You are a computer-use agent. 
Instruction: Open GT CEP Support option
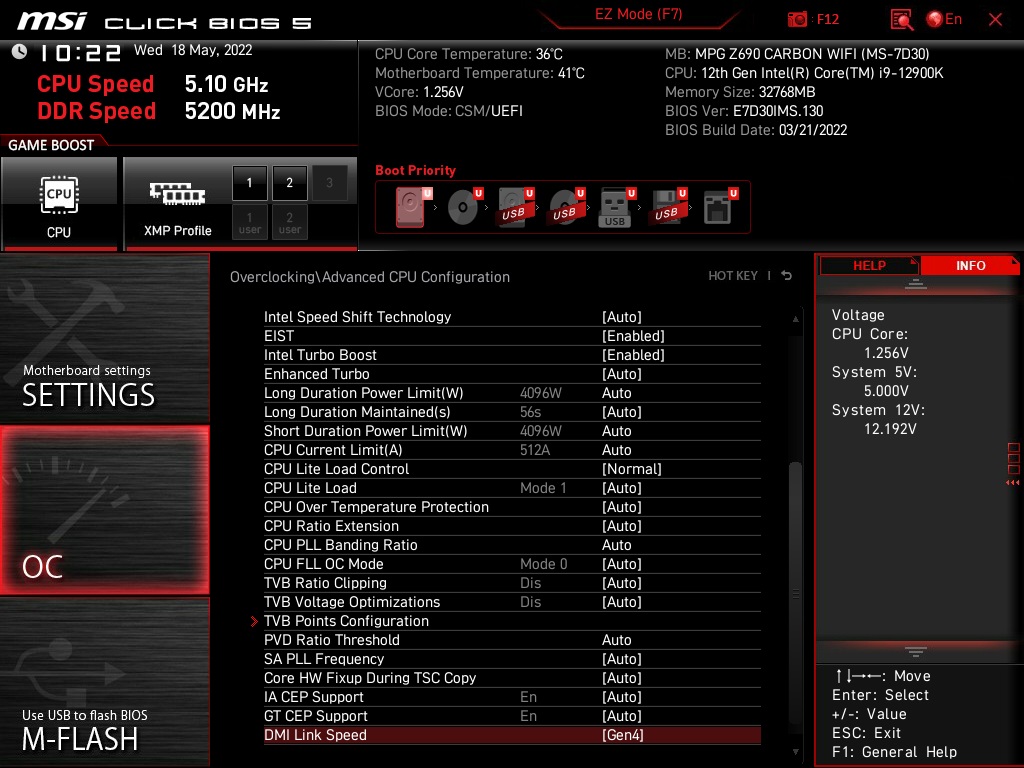512,715
